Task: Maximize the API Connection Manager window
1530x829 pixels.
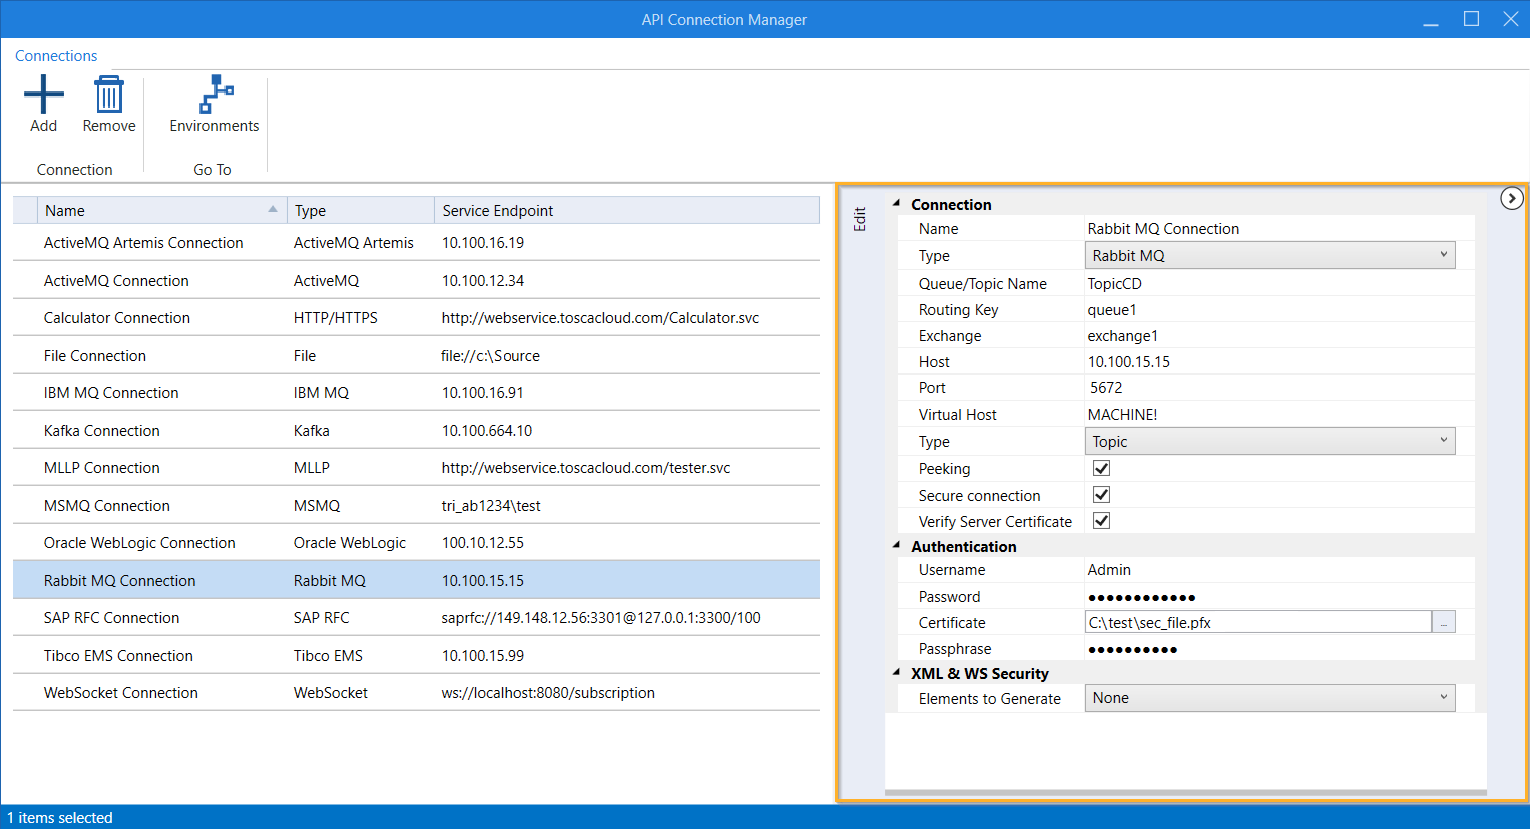Action: (x=1471, y=19)
